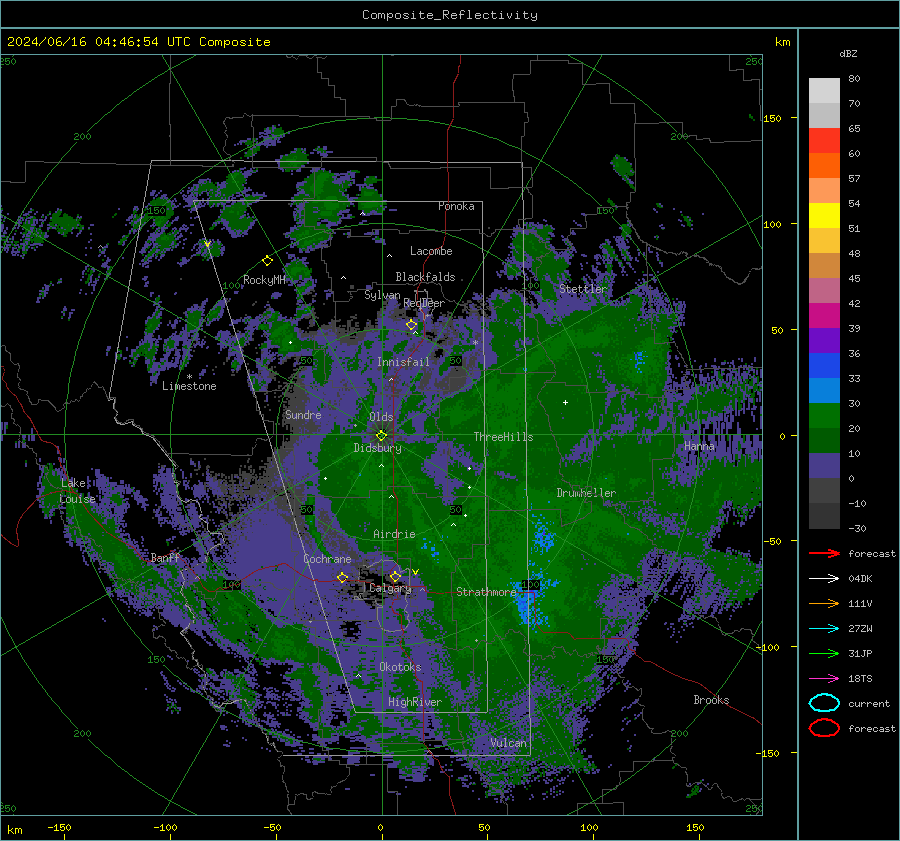This screenshot has width=900, height=841.
Task: Click the Okotoks city label
Action: [x=400, y=667]
